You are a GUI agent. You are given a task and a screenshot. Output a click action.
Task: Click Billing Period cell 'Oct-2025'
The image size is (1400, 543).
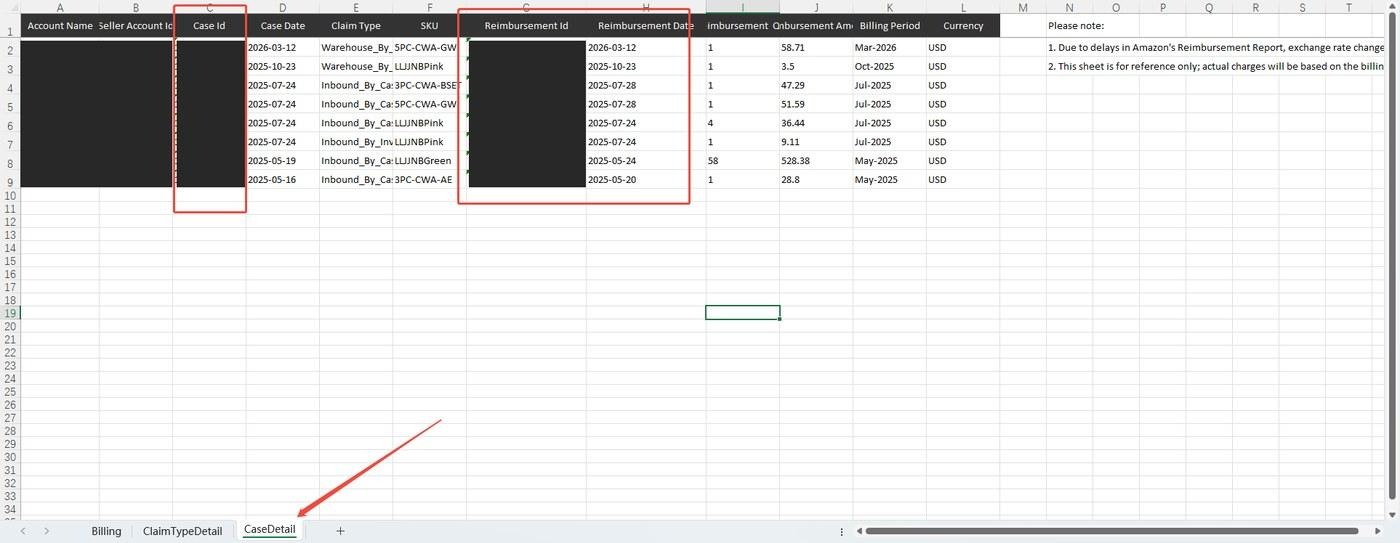pyautogui.click(x=889, y=66)
